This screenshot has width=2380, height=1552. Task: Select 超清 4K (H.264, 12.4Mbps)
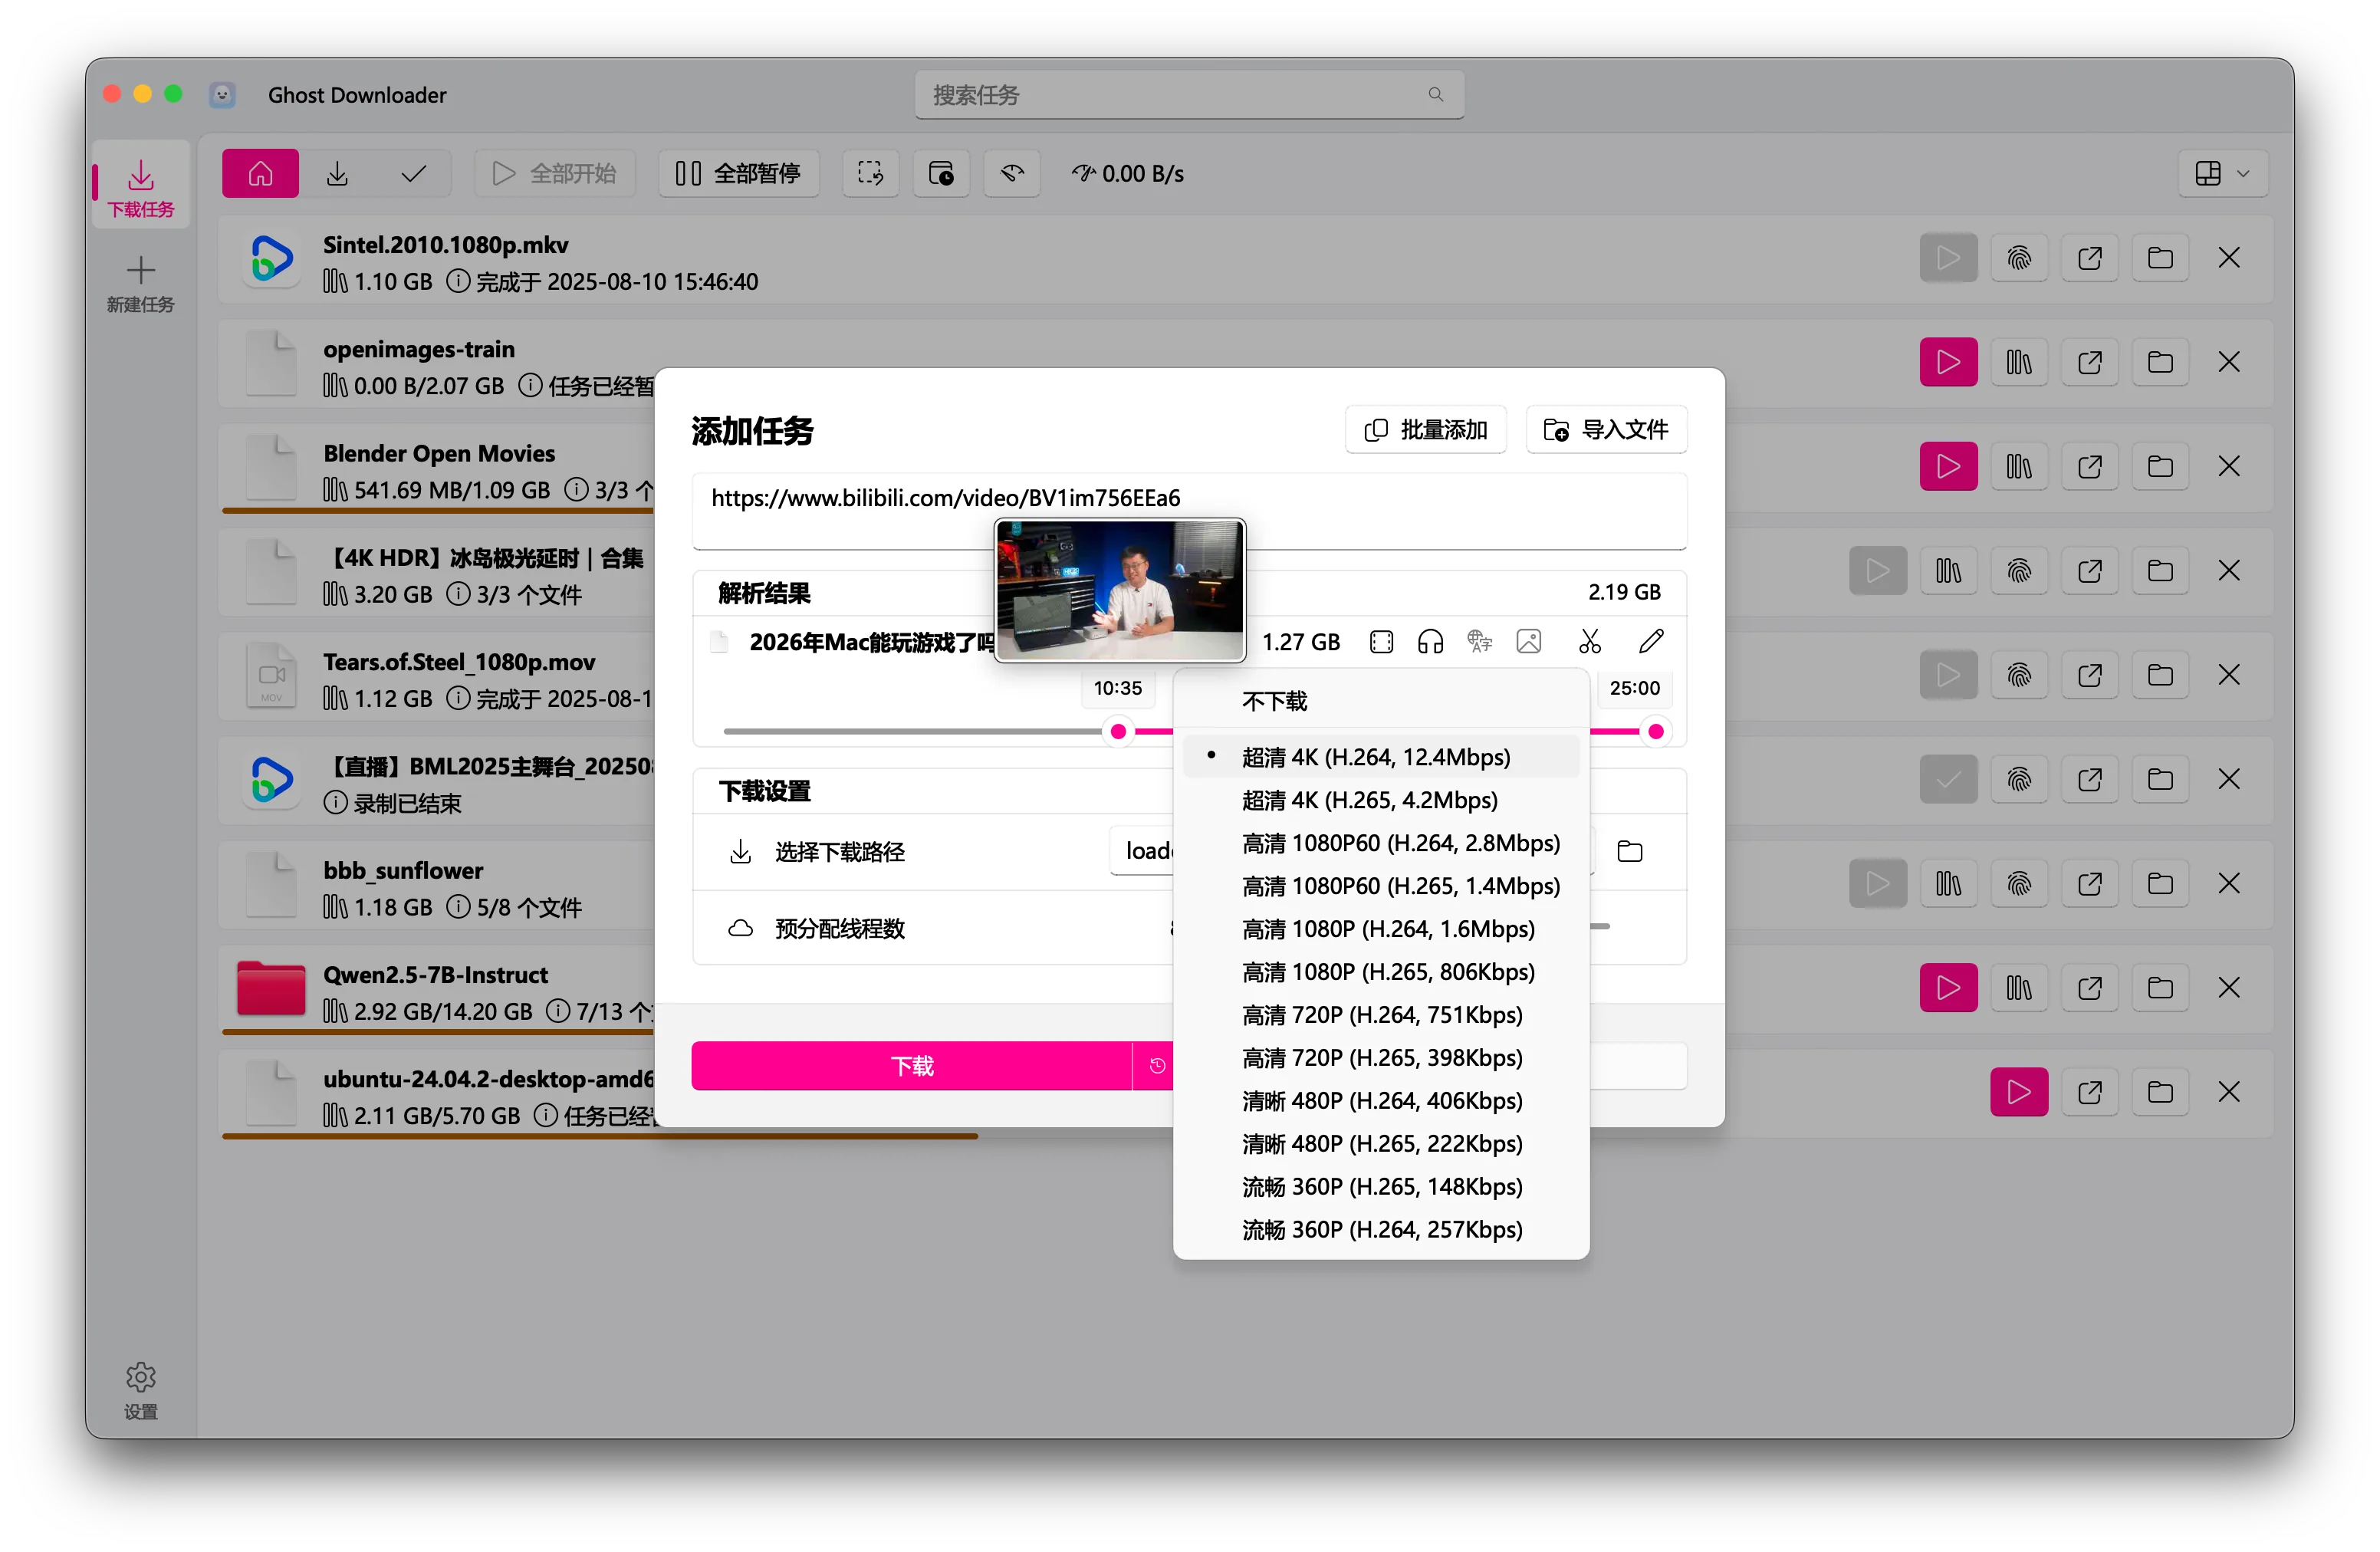coord(1381,757)
